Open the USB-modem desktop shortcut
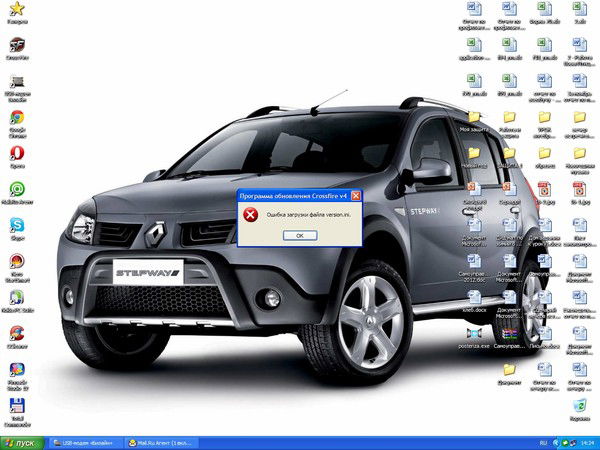The width and height of the screenshot is (600, 450). coord(16,82)
